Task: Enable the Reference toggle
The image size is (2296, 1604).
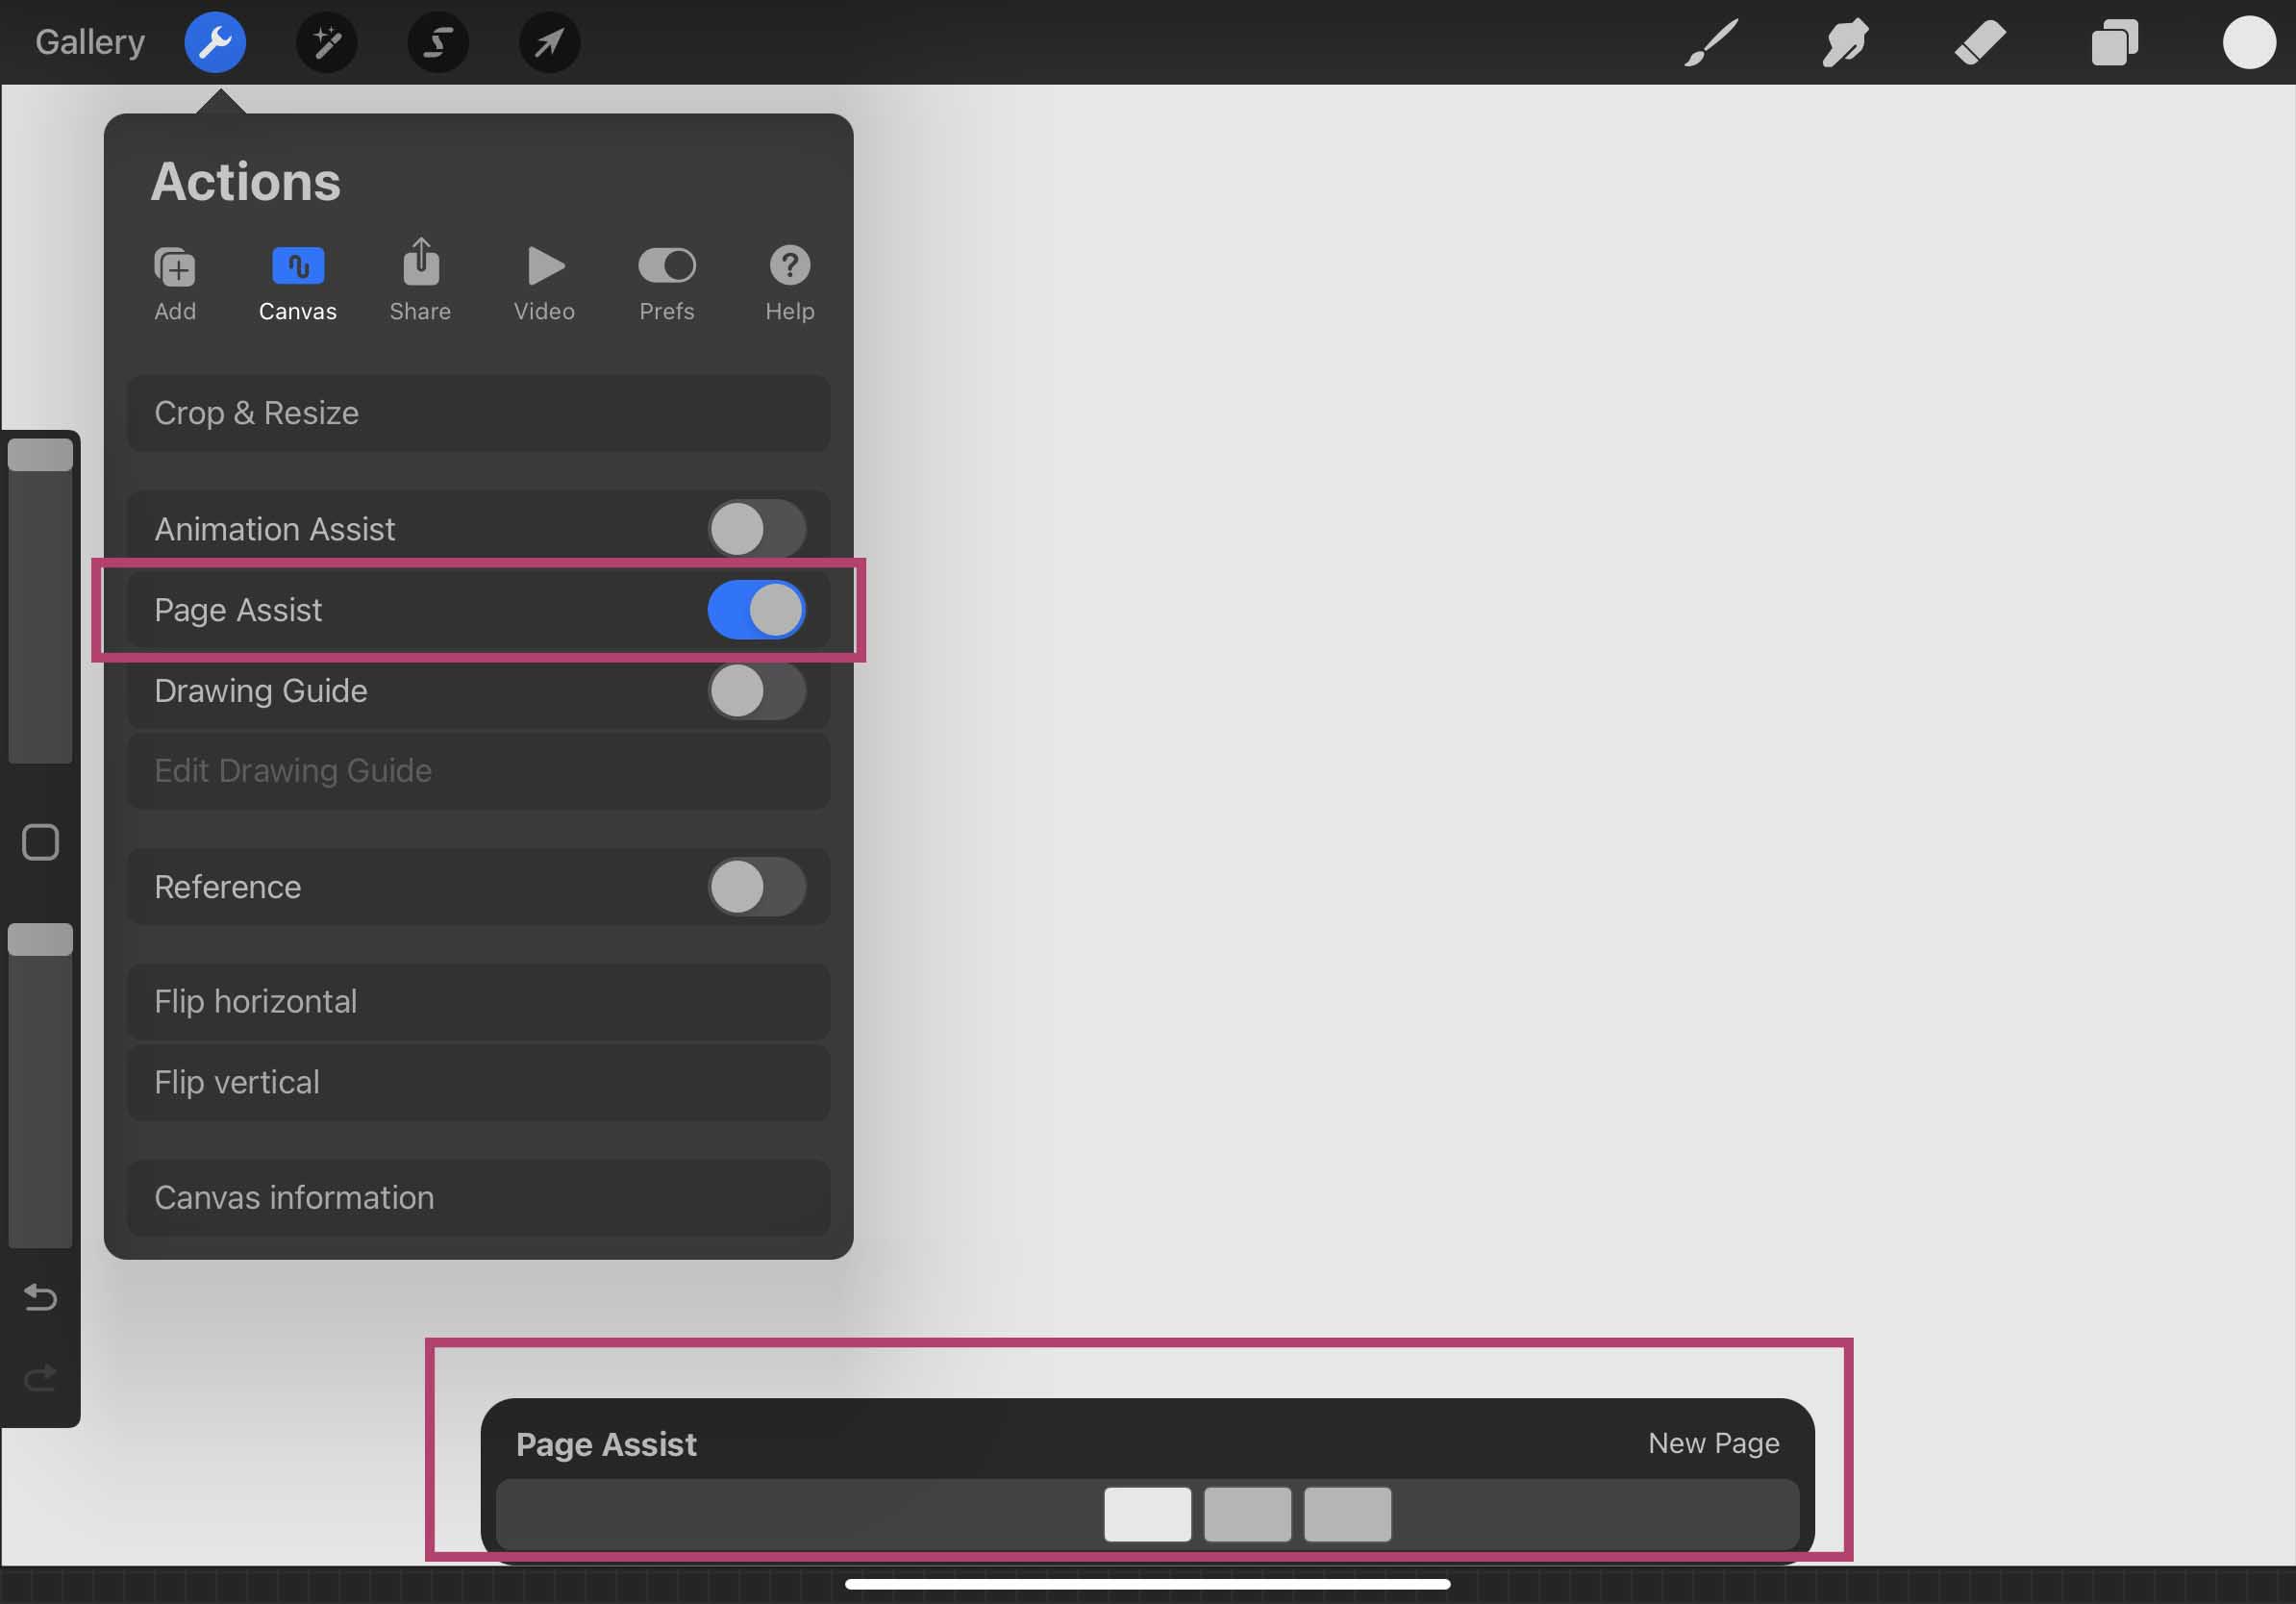Action: click(x=756, y=887)
